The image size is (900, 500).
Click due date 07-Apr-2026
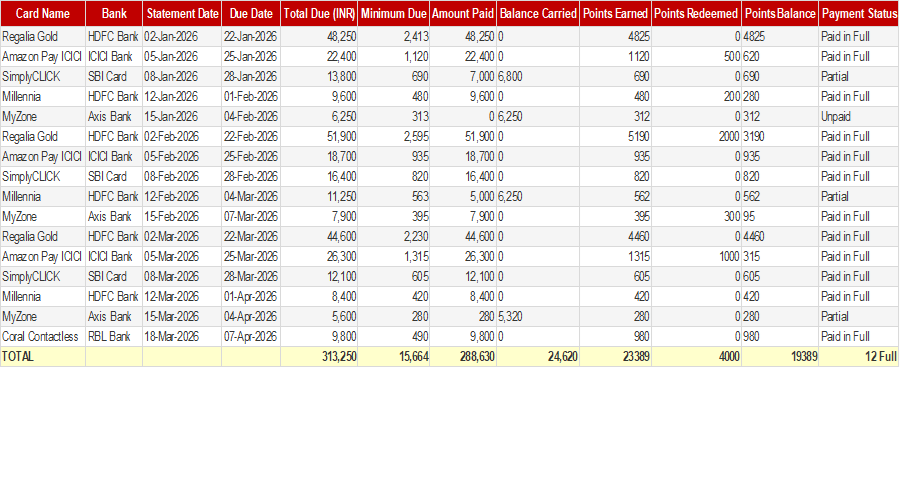coord(251,336)
